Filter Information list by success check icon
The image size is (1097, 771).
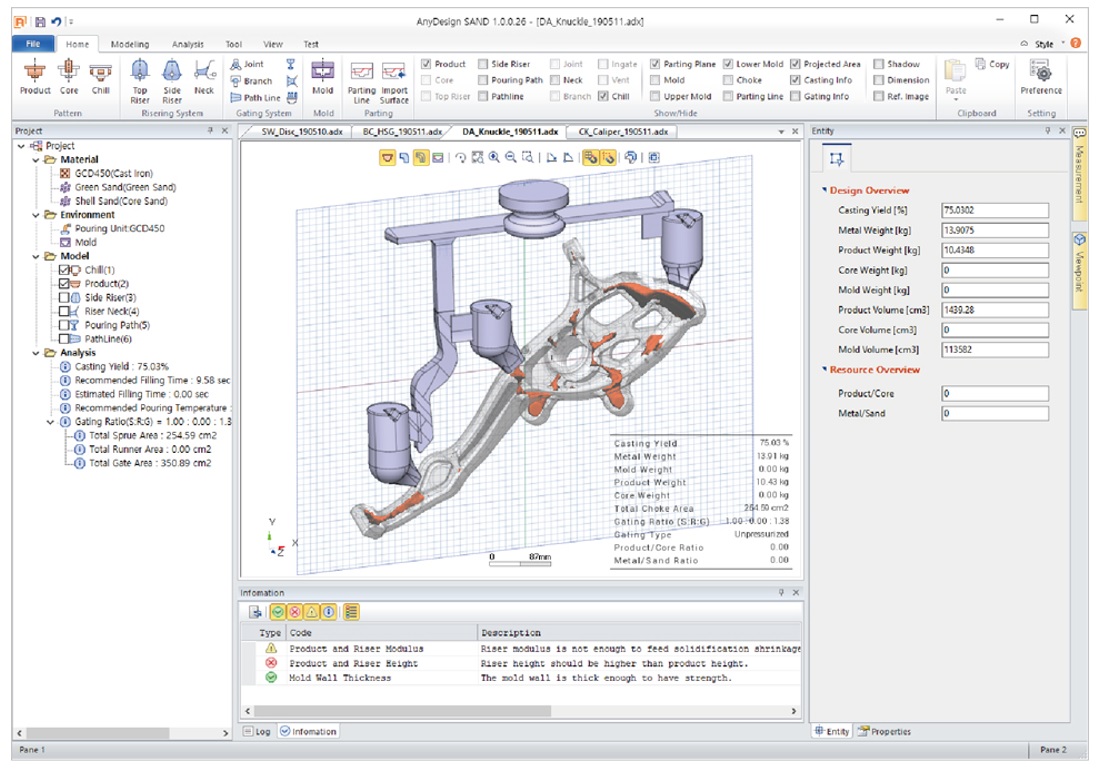click(x=278, y=612)
